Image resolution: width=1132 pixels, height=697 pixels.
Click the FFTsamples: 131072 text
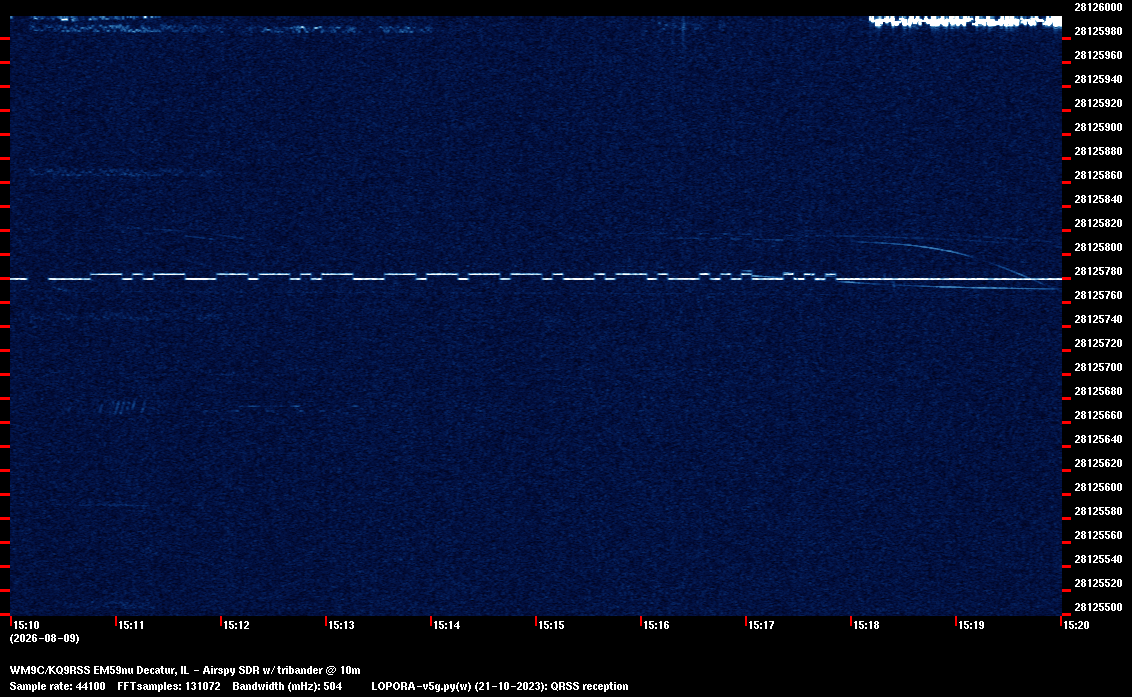click(169, 686)
